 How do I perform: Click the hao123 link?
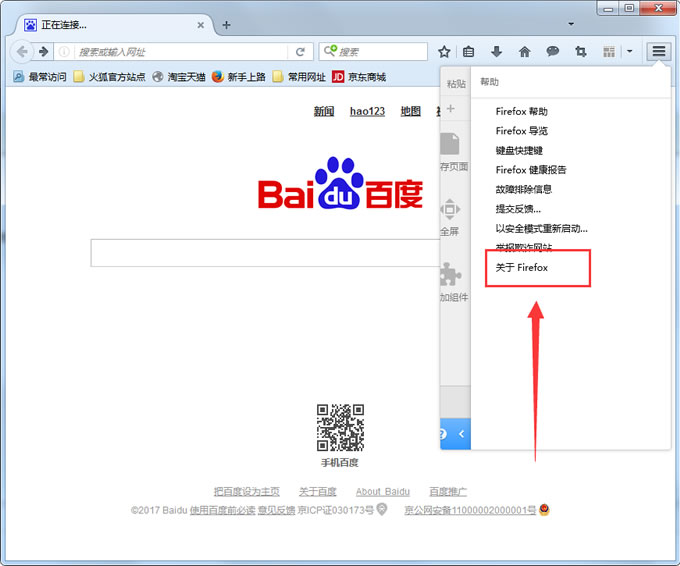tap(367, 111)
